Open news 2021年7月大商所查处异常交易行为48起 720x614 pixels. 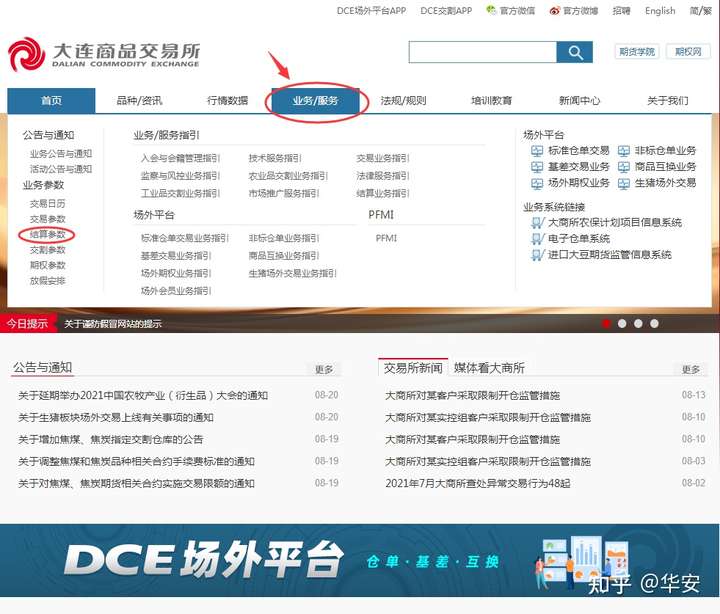click(x=478, y=484)
